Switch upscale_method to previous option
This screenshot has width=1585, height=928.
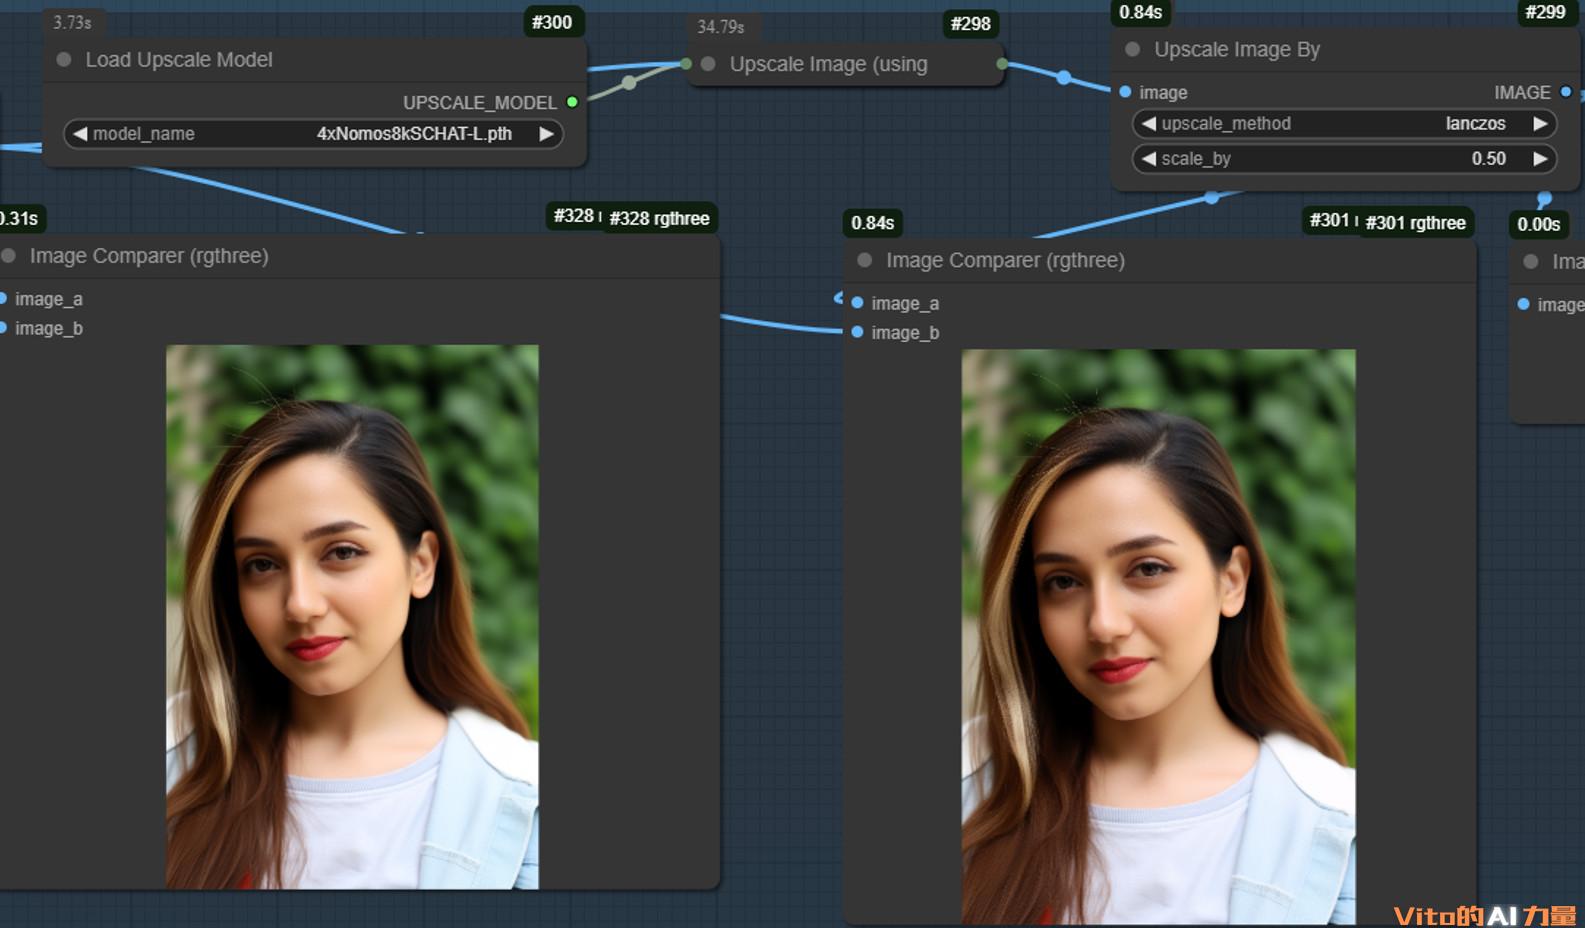click(x=1149, y=124)
